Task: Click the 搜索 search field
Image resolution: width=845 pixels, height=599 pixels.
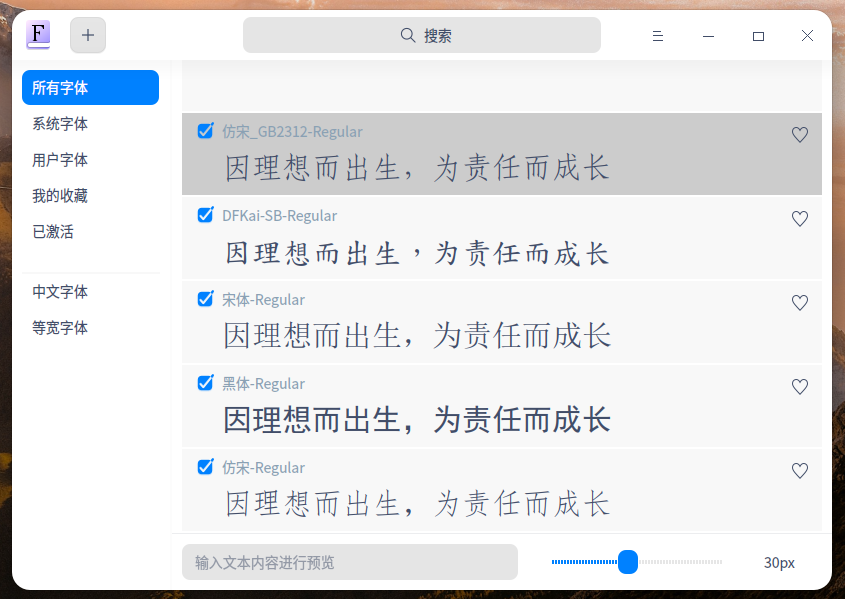Action: click(x=422, y=36)
